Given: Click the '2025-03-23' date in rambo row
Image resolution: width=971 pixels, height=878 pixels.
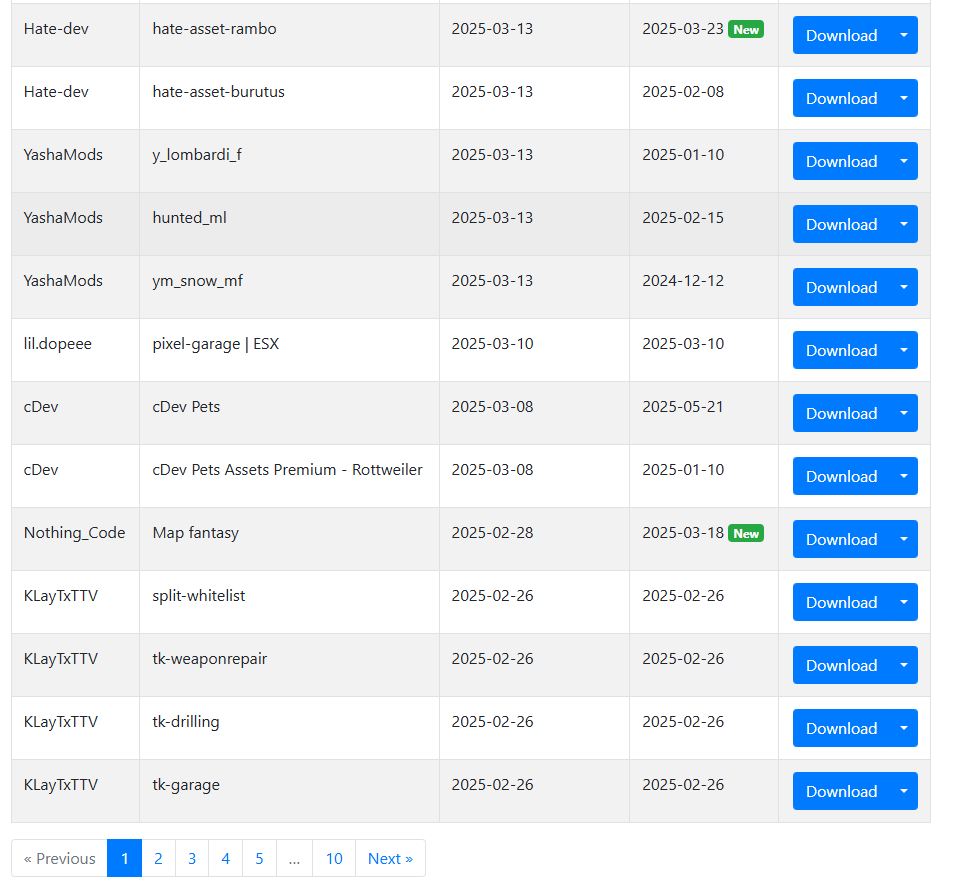Looking at the screenshot, I should [682, 29].
